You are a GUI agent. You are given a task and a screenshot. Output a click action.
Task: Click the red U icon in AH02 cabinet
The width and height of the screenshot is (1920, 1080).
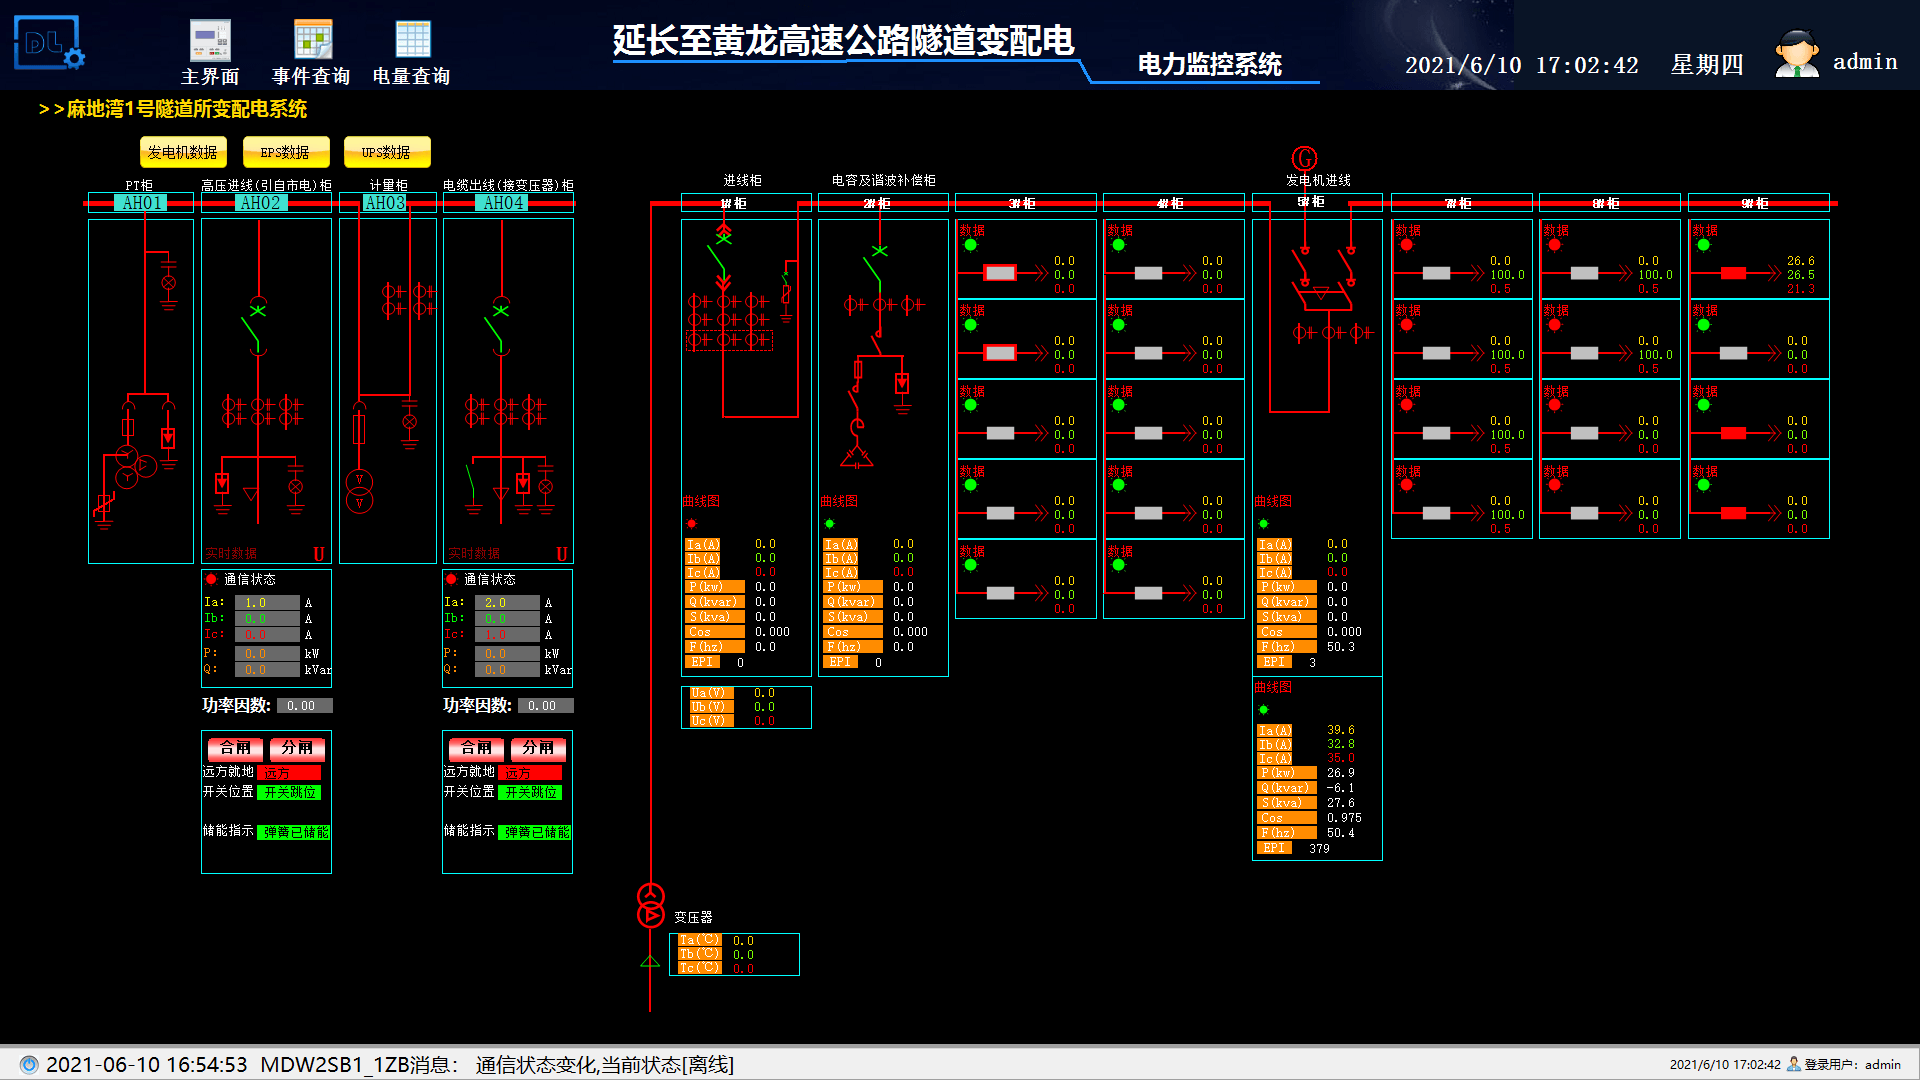point(319,554)
